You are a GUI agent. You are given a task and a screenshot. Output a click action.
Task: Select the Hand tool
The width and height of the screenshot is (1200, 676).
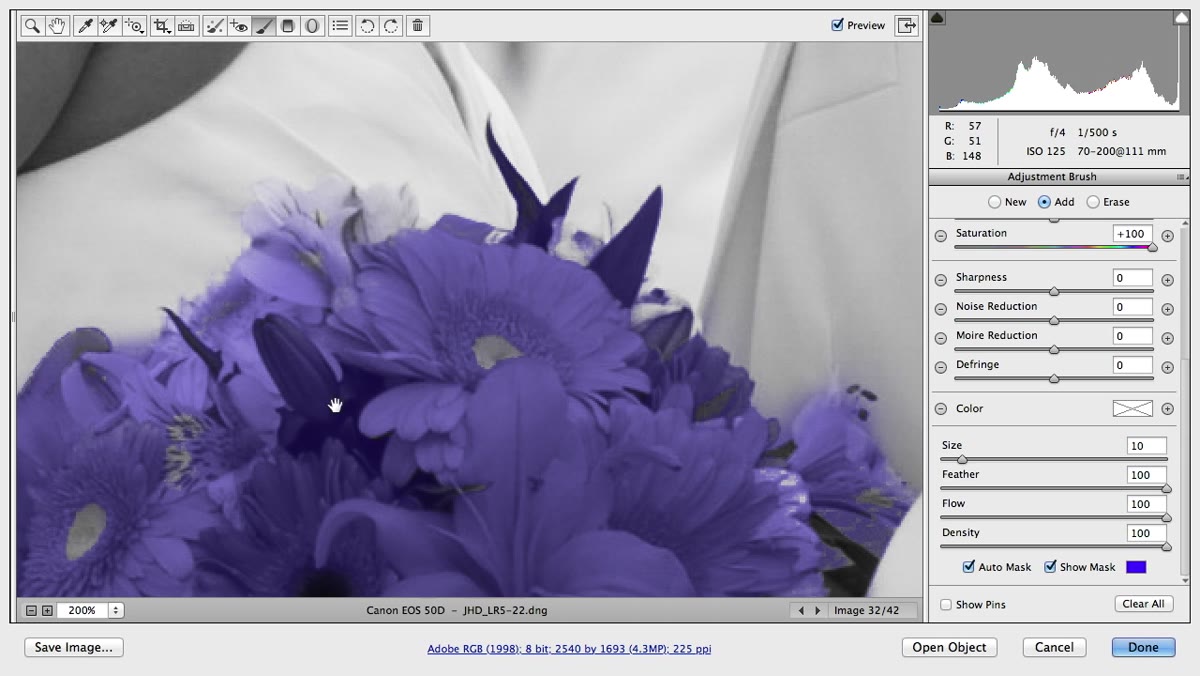(57, 26)
